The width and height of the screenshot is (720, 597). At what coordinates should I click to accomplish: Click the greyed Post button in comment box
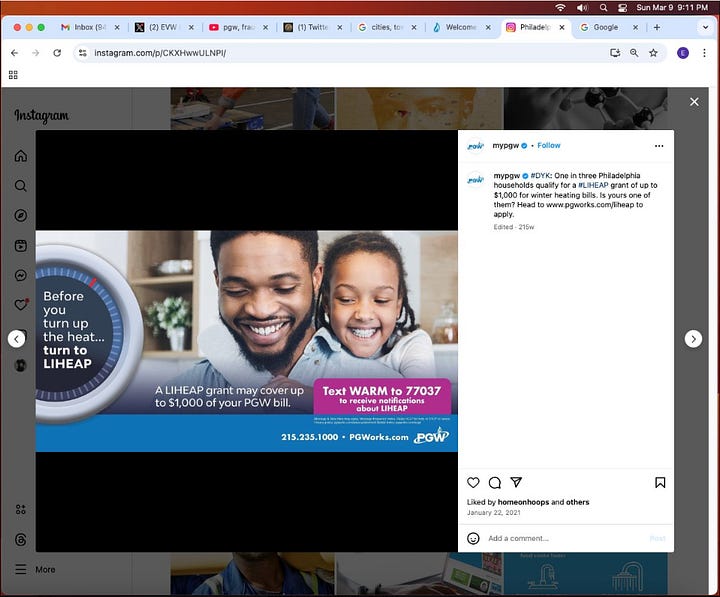tap(658, 538)
